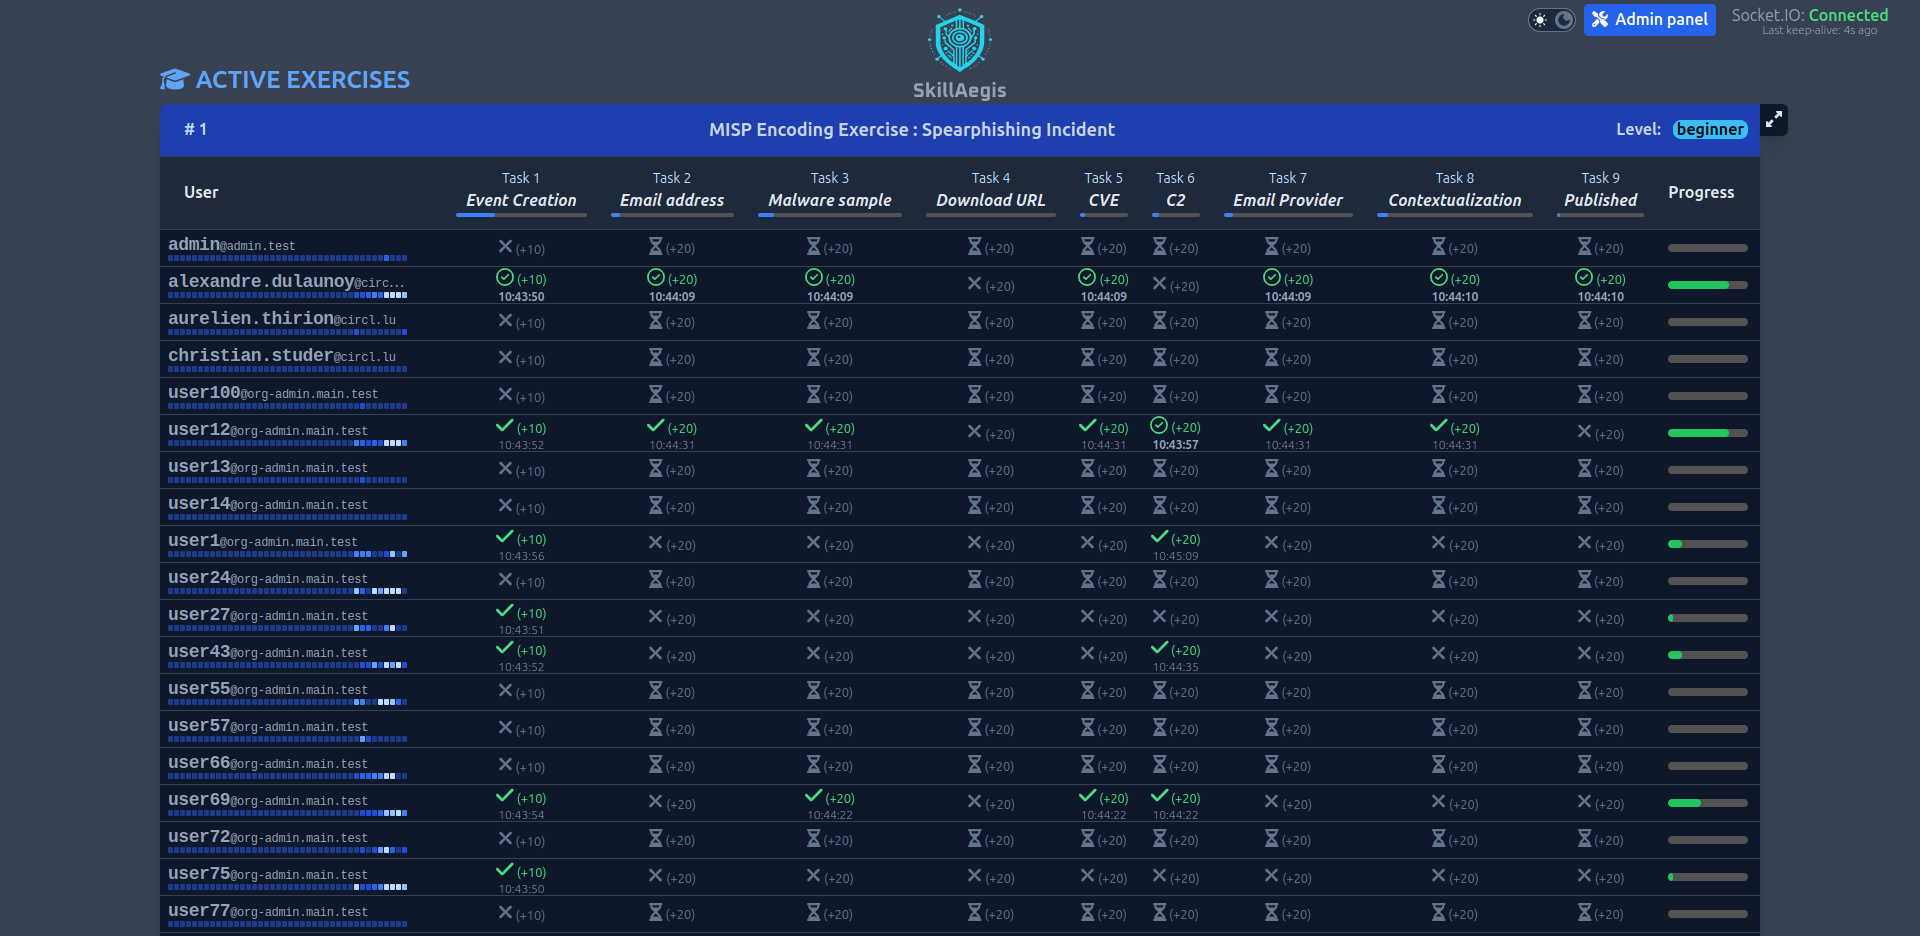Click user100@org-admin.main.test name

pos(273,392)
